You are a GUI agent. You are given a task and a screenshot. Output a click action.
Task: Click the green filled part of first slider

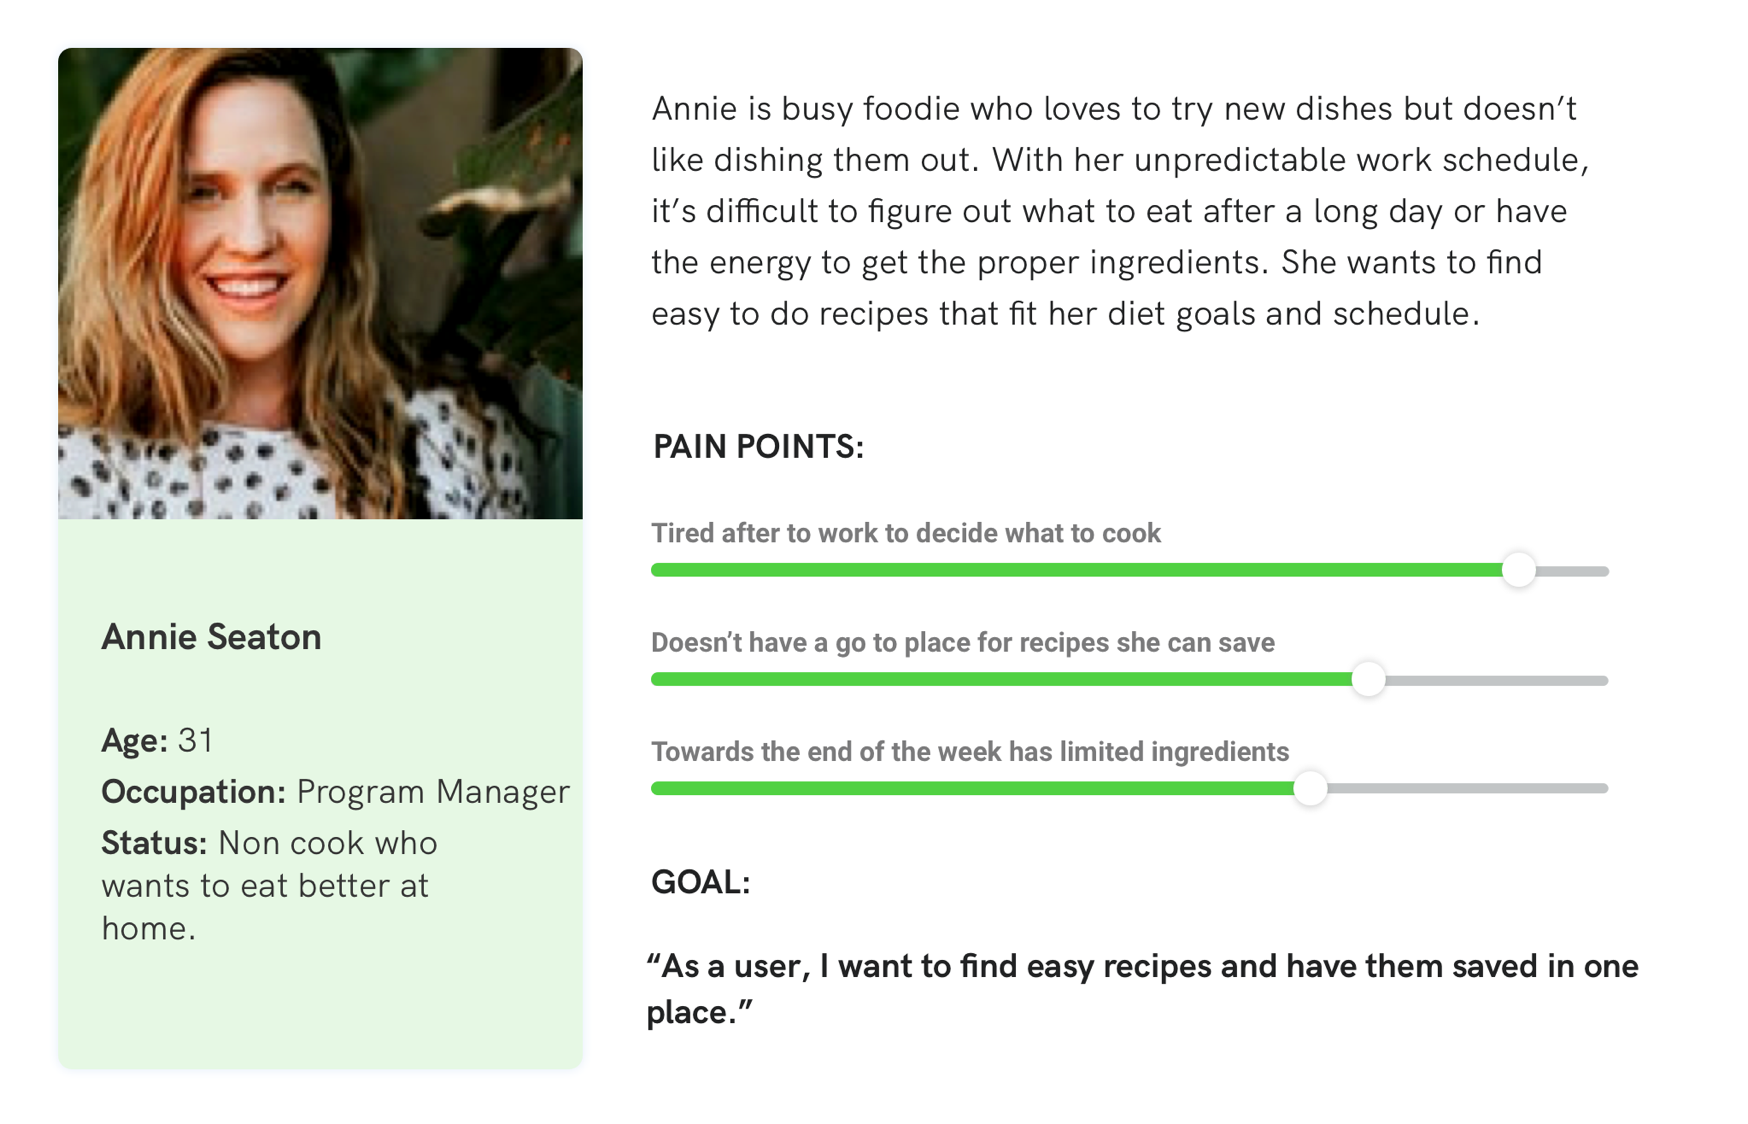point(1077,570)
